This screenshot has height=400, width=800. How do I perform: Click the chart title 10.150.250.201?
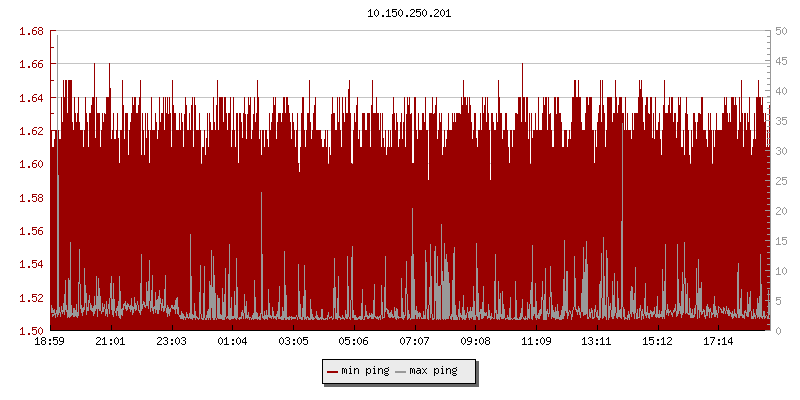click(x=409, y=13)
